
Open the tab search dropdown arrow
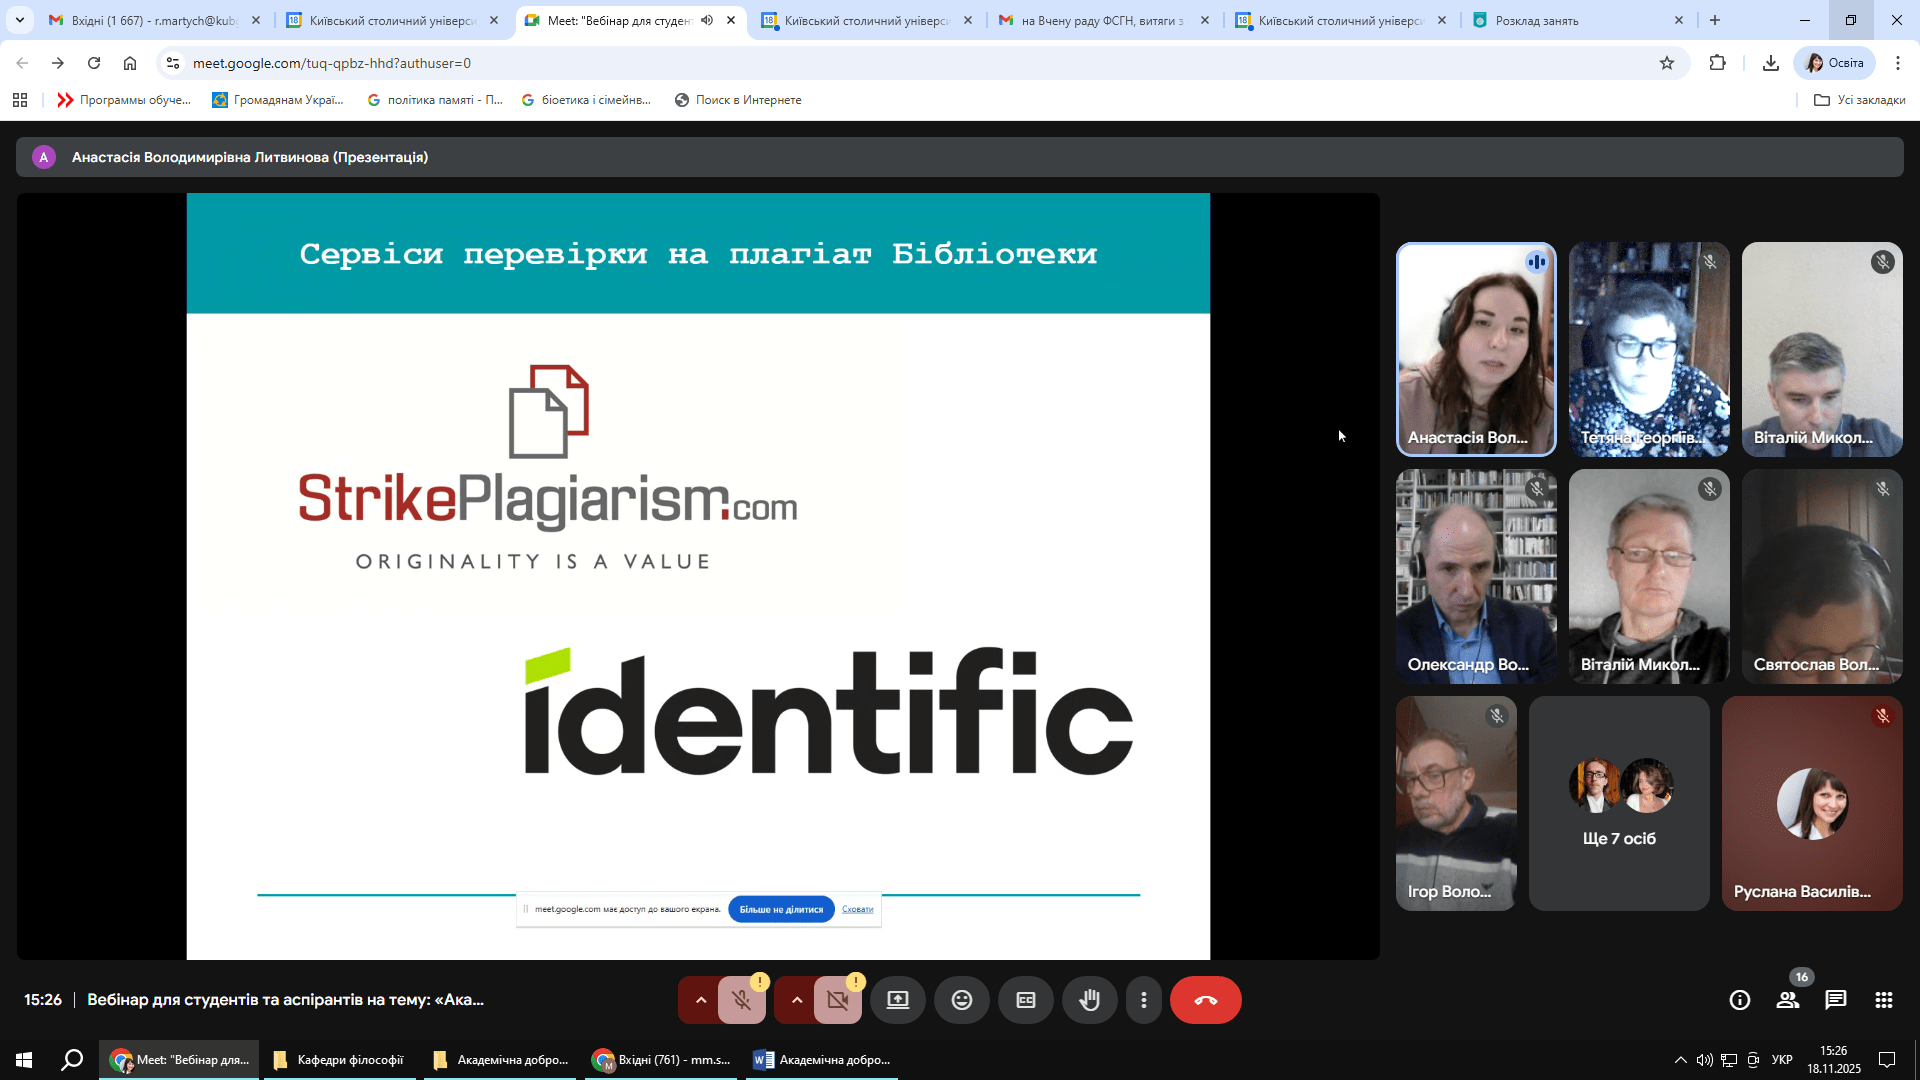[19, 20]
